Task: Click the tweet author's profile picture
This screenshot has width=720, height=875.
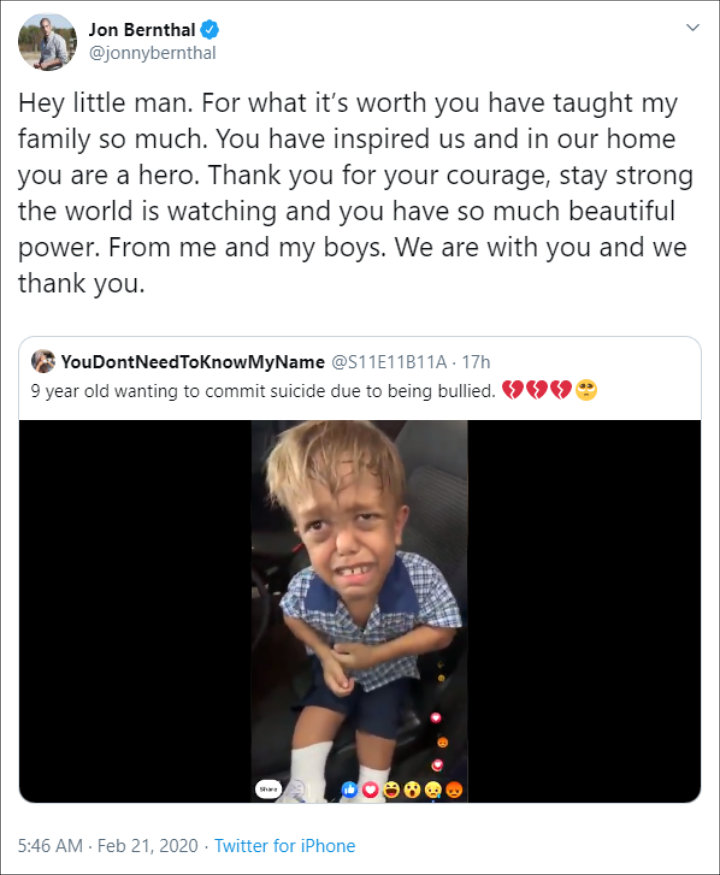Action: point(47,41)
